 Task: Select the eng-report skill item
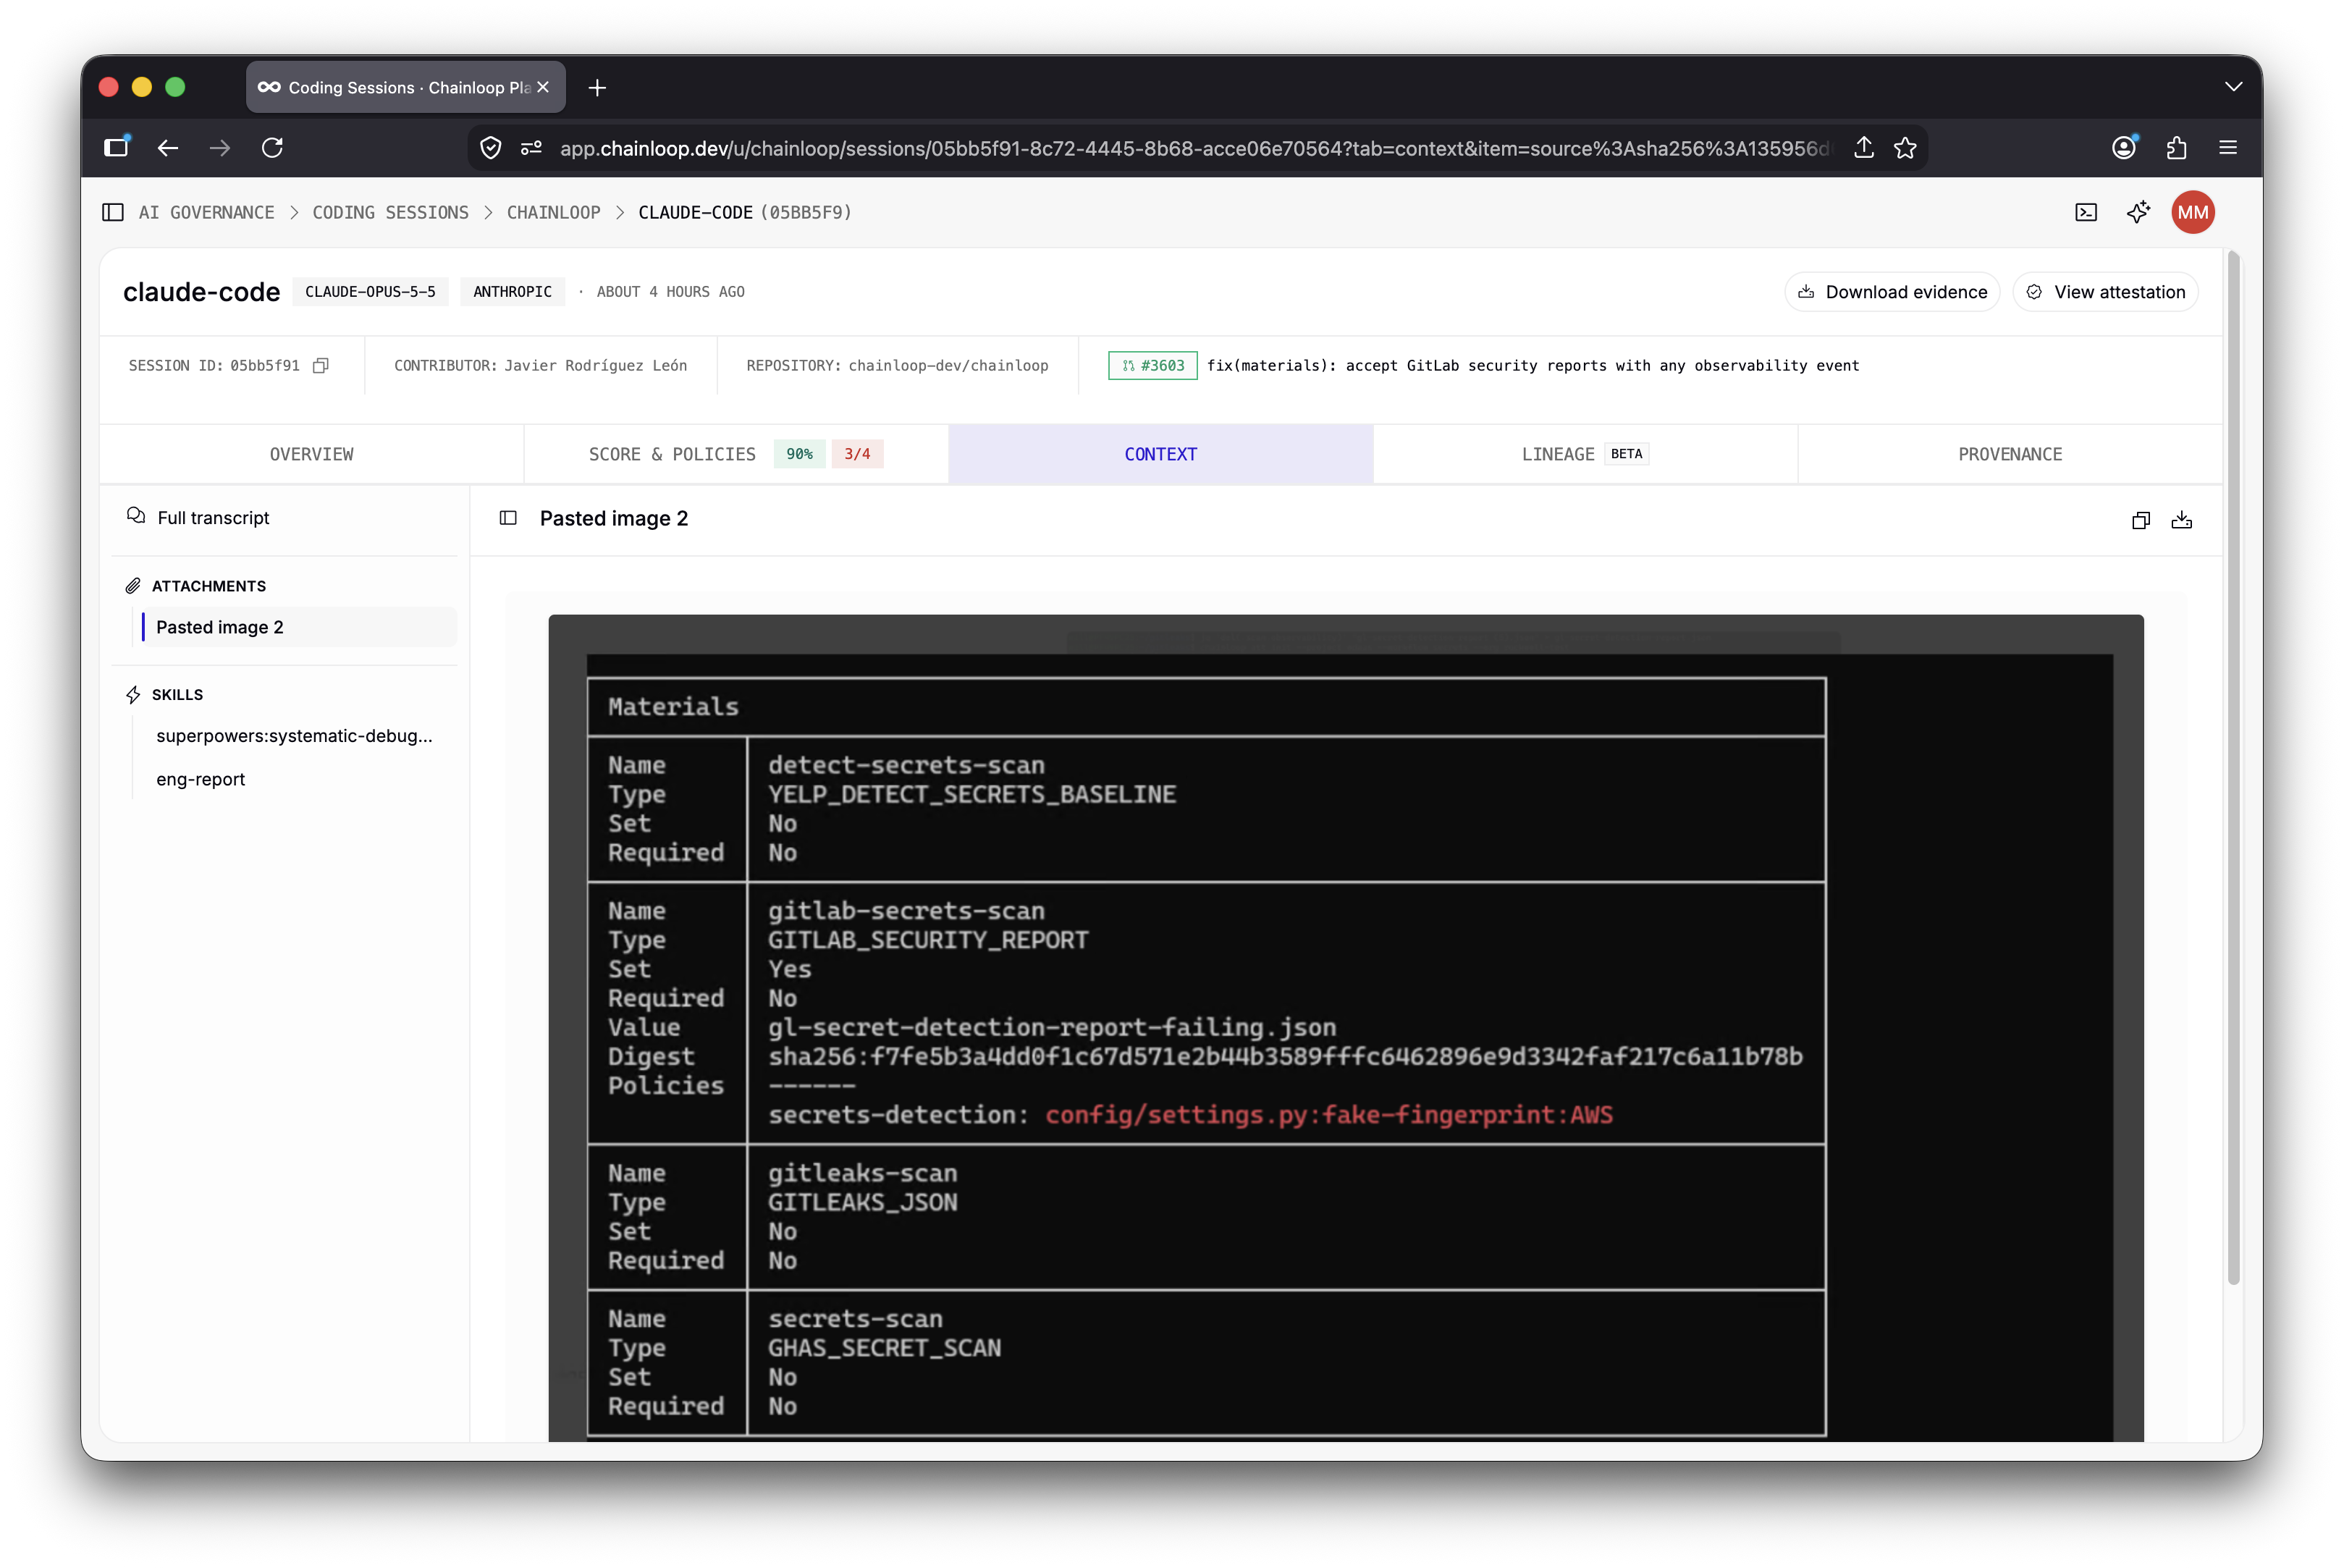pyautogui.click(x=200, y=779)
